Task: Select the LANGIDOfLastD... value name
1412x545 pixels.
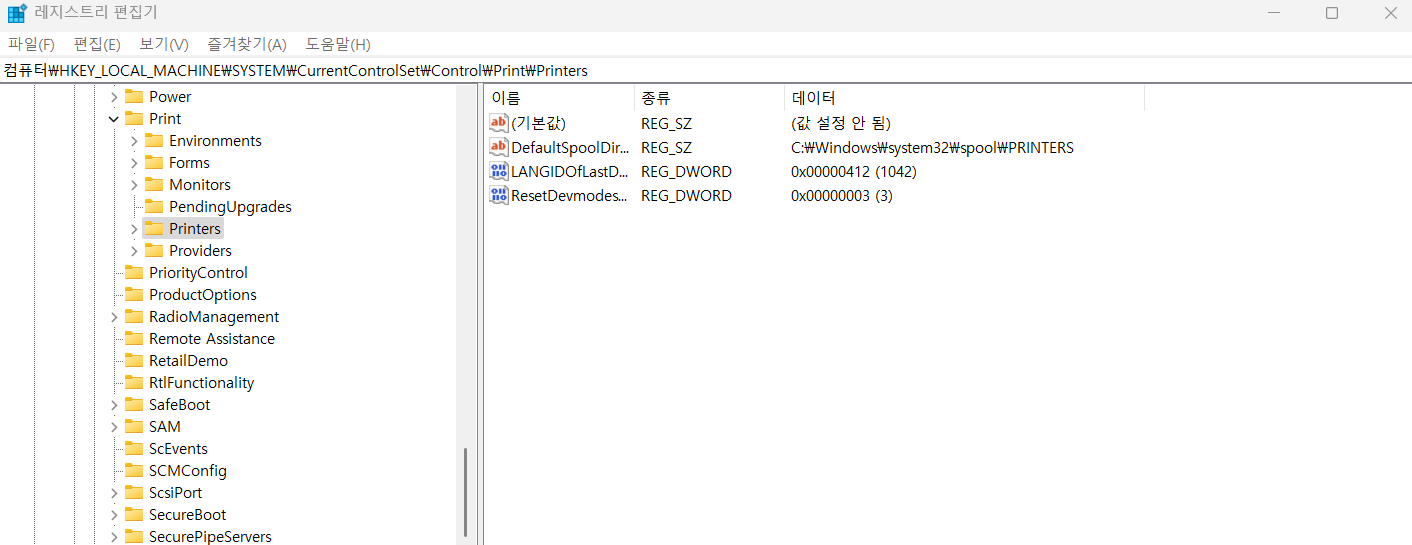Action: click(570, 171)
